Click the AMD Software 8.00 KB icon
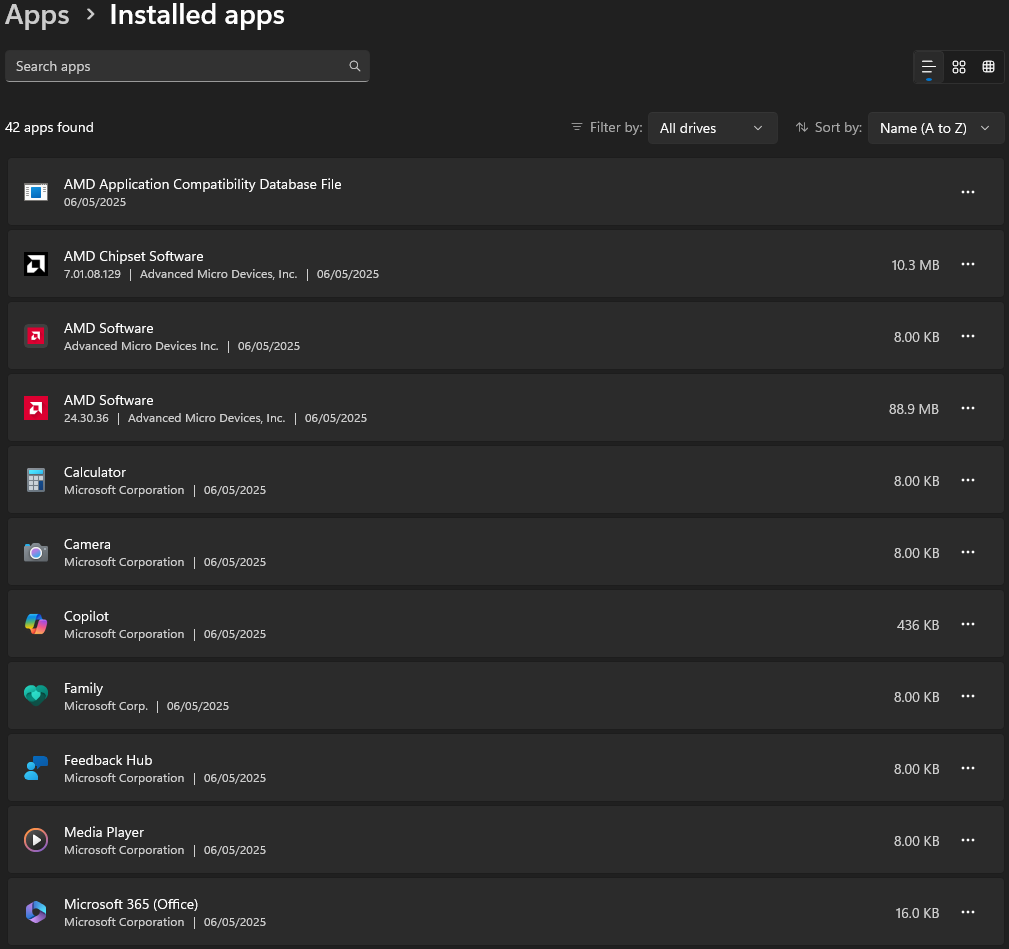Image resolution: width=1009 pixels, height=949 pixels. [x=36, y=336]
